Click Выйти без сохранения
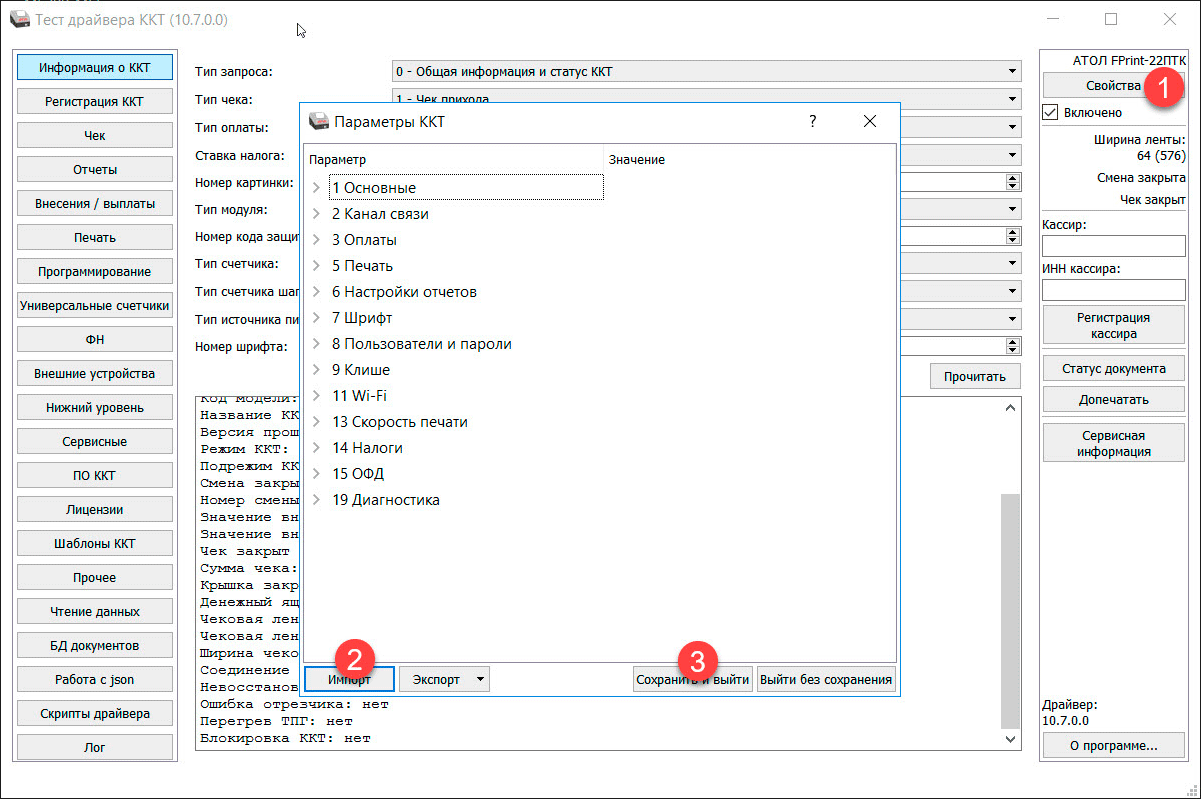The height and width of the screenshot is (799, 1201). (x=825, y=680)
